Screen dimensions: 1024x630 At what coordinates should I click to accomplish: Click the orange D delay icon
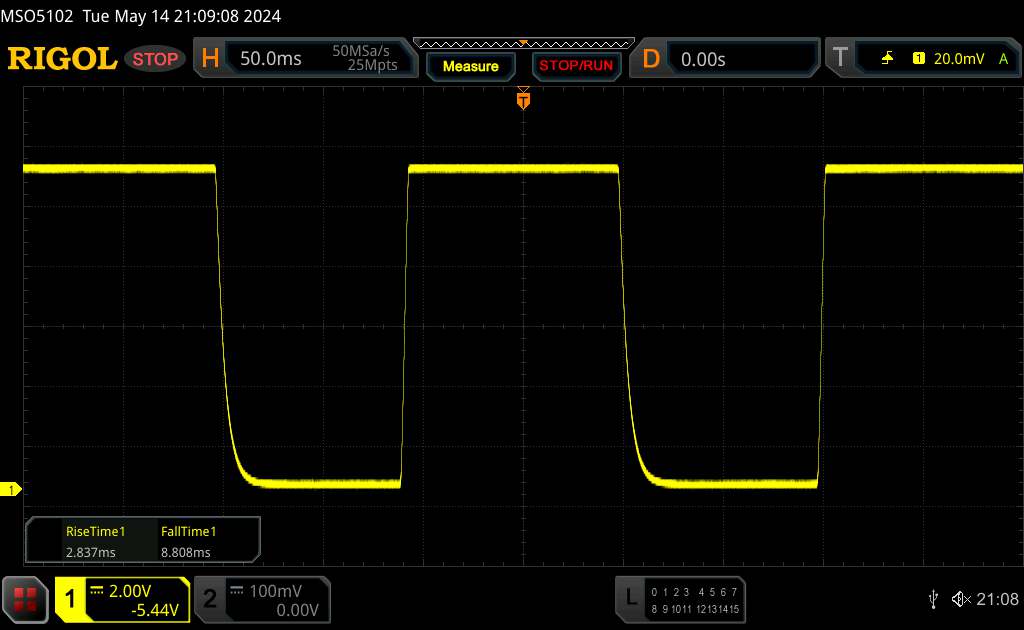coord(651,59)
